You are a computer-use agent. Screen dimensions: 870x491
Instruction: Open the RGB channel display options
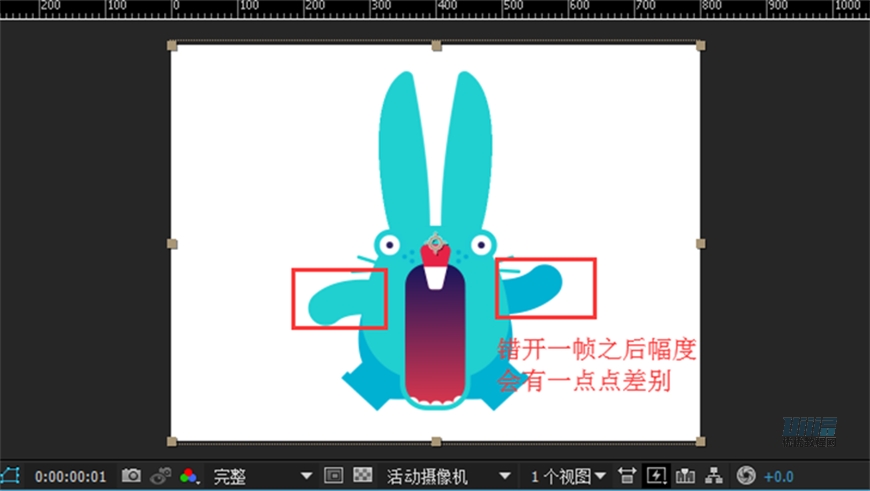point(189,476)
